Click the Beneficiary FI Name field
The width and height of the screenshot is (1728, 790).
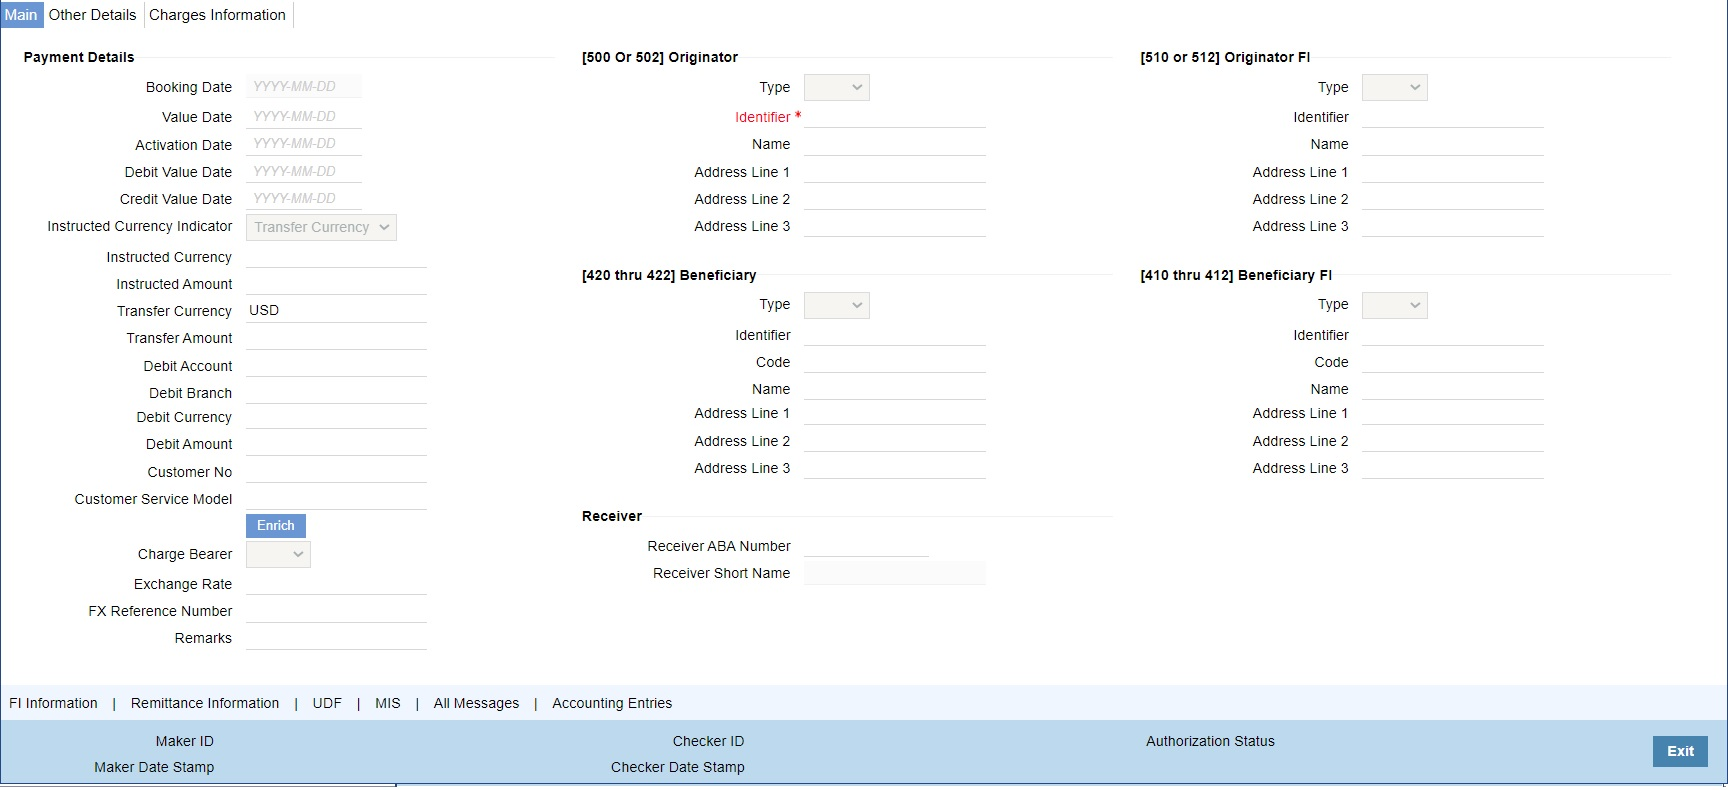tap(1453, 389)
